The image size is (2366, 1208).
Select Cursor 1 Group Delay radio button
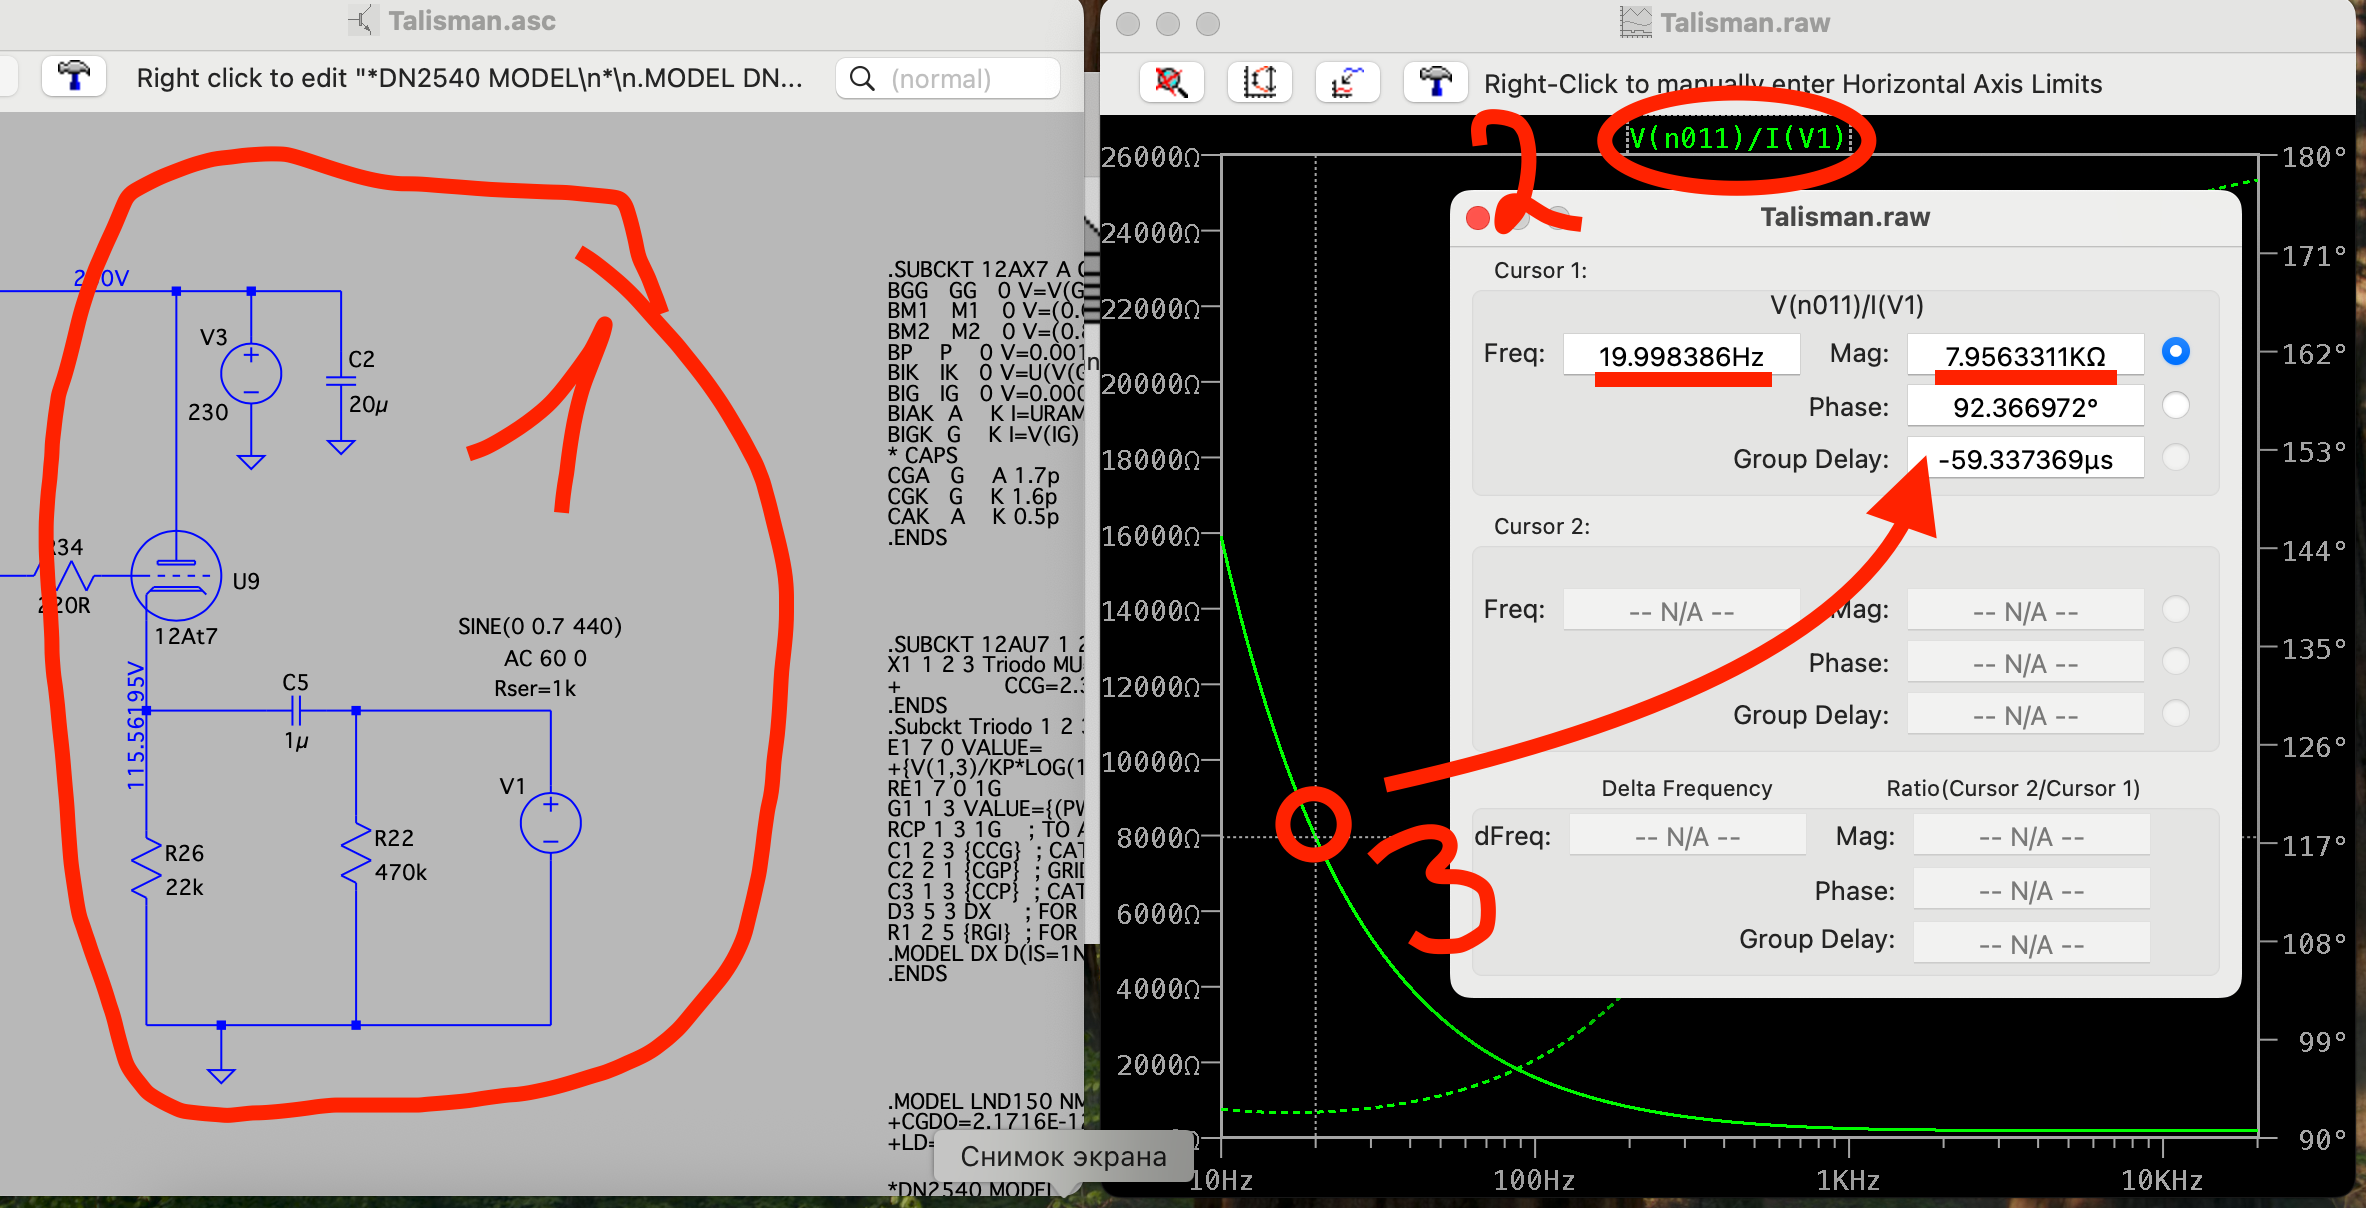[2175, 458]
